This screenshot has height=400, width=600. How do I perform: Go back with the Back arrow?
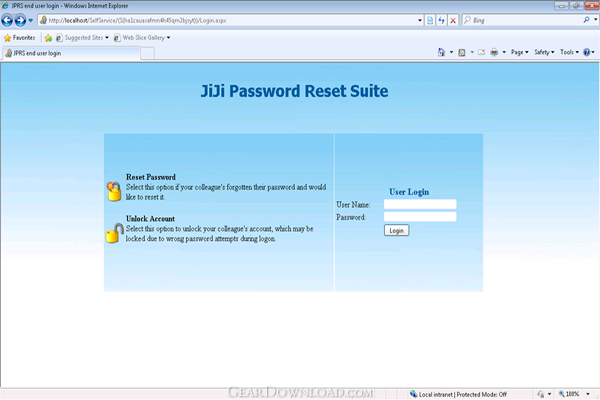point(7,20)
